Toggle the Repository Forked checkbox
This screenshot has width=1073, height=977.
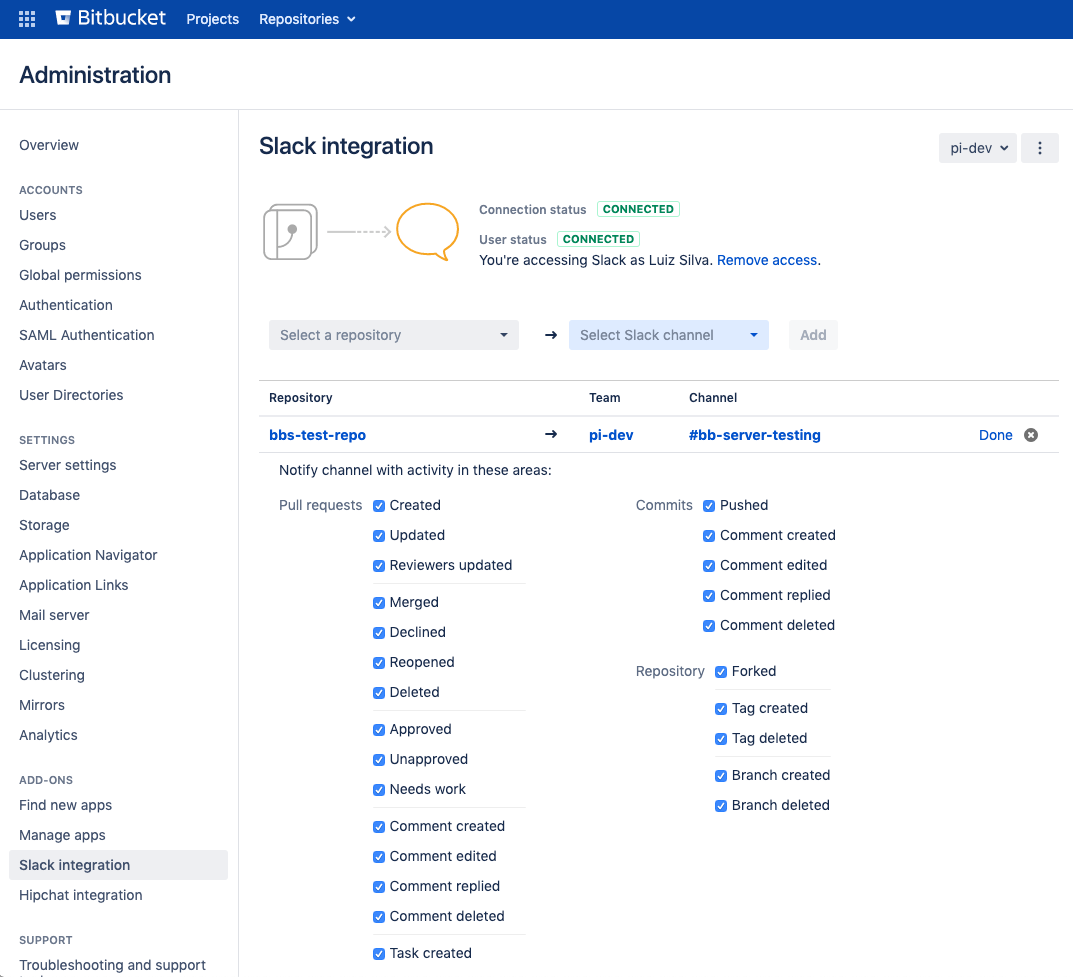721,672
